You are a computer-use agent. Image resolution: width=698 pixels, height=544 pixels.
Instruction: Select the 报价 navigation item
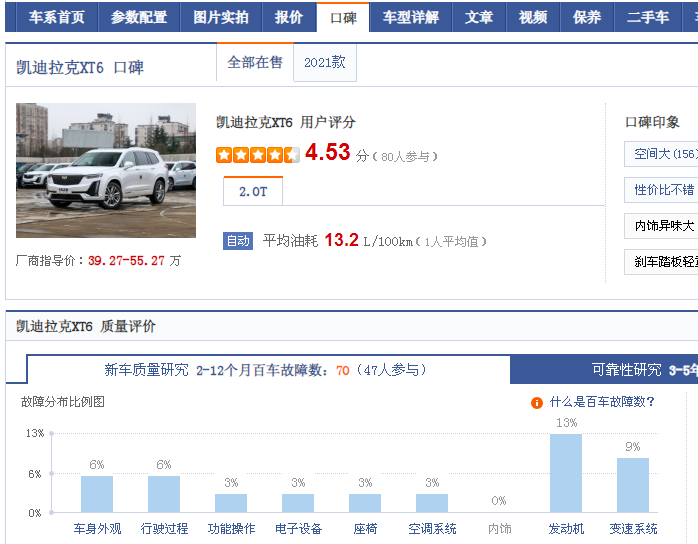289,18
